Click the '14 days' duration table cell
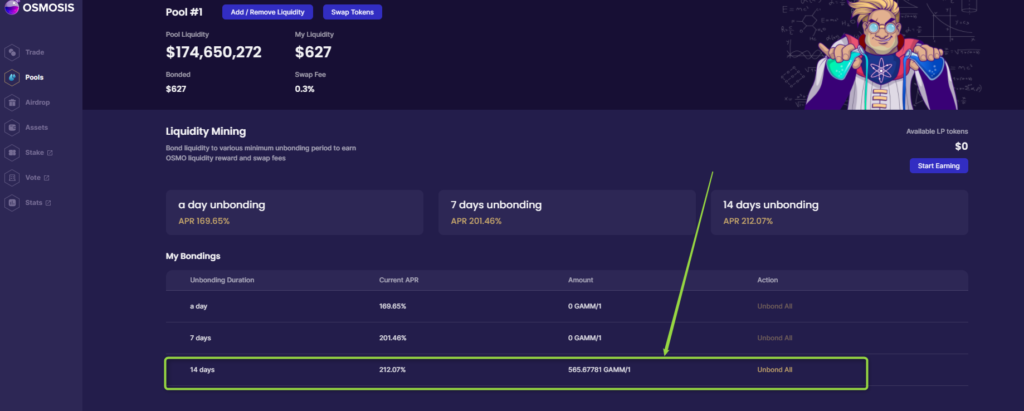 [x=202, y=370]
